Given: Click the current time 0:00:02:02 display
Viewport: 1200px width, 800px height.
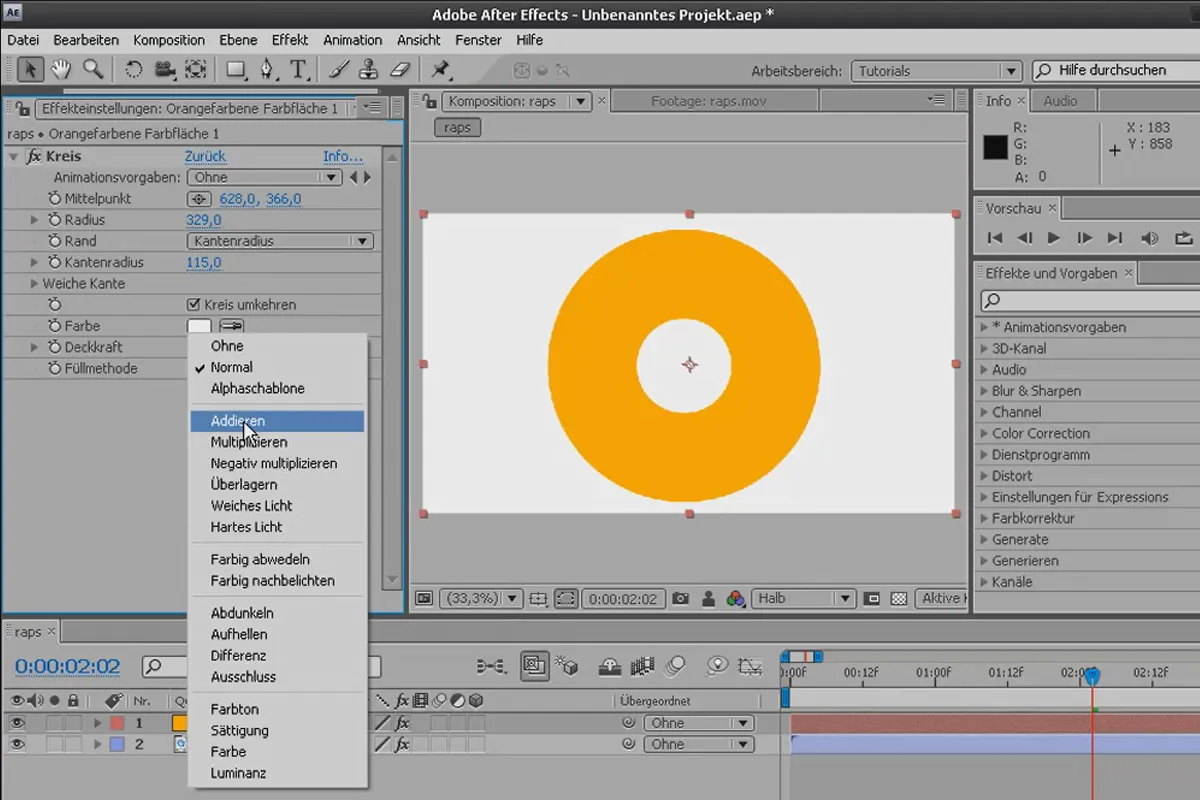Looking at the screenshot, I should [x=67, y=666].
